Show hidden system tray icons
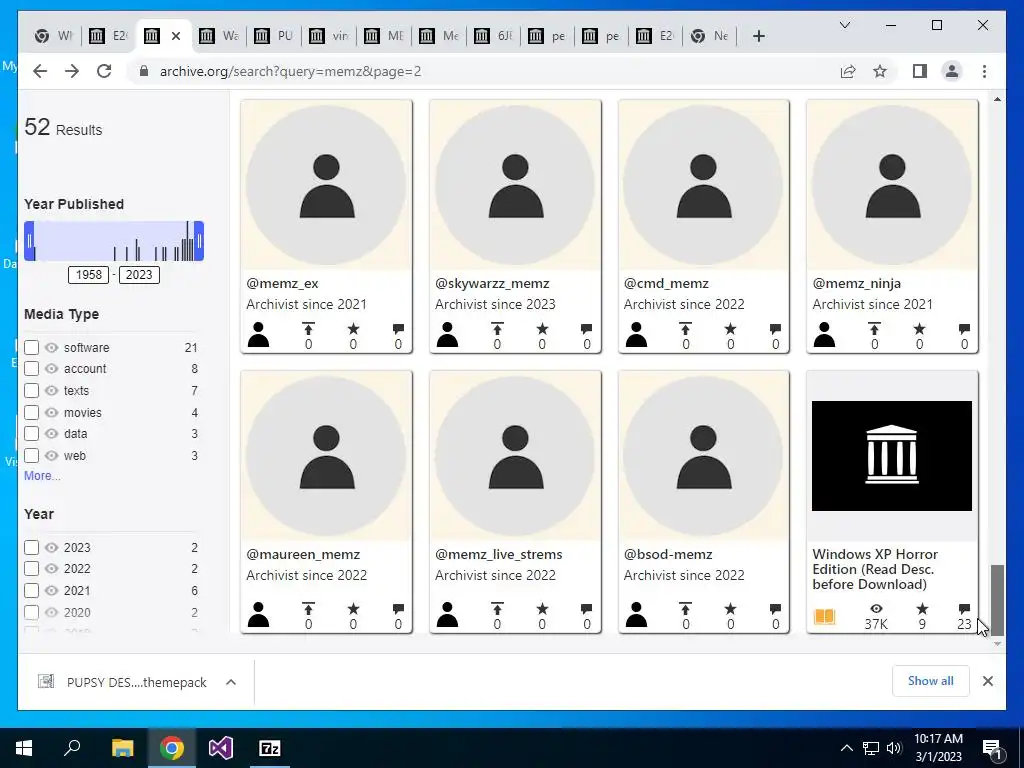Image resolution: width=1024 pixels, height=768 pixels. (846, 748)
